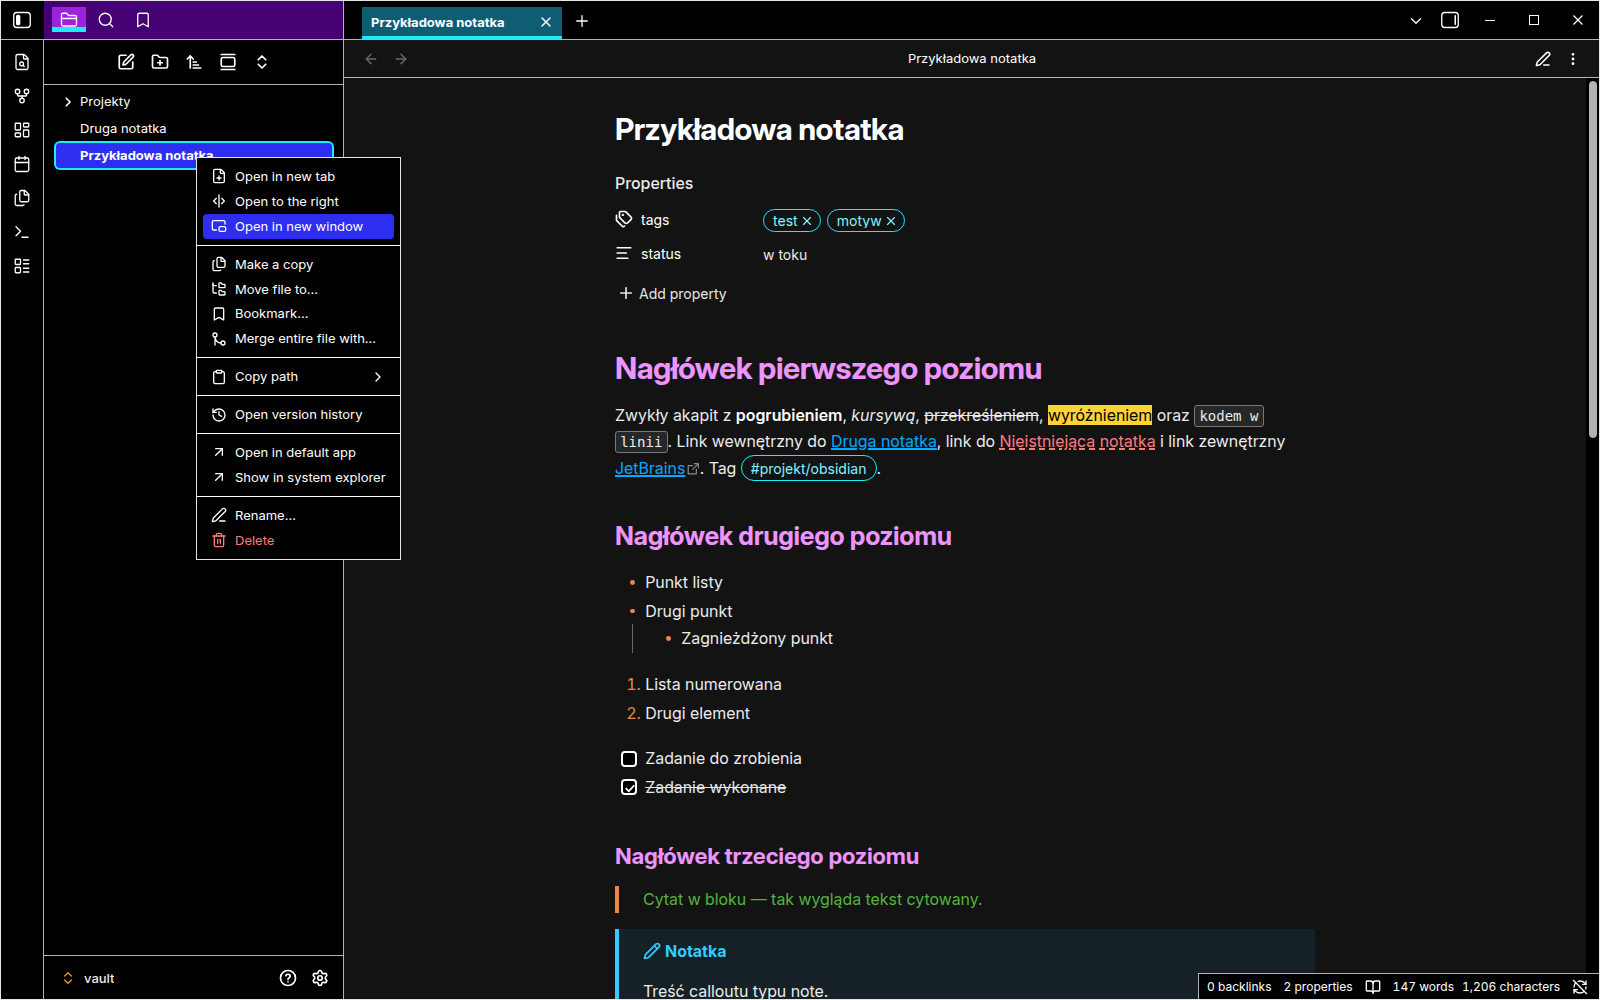Select Merge entire file with...
The width and height of the screenshot is (1600, 1000).
[x=298, y=339]
